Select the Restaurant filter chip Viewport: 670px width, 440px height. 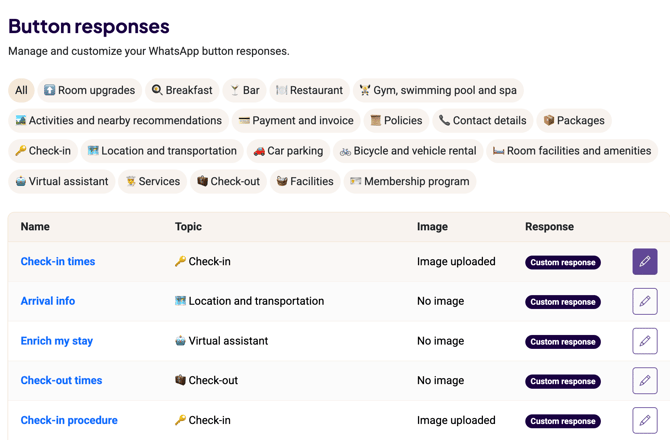309,90
